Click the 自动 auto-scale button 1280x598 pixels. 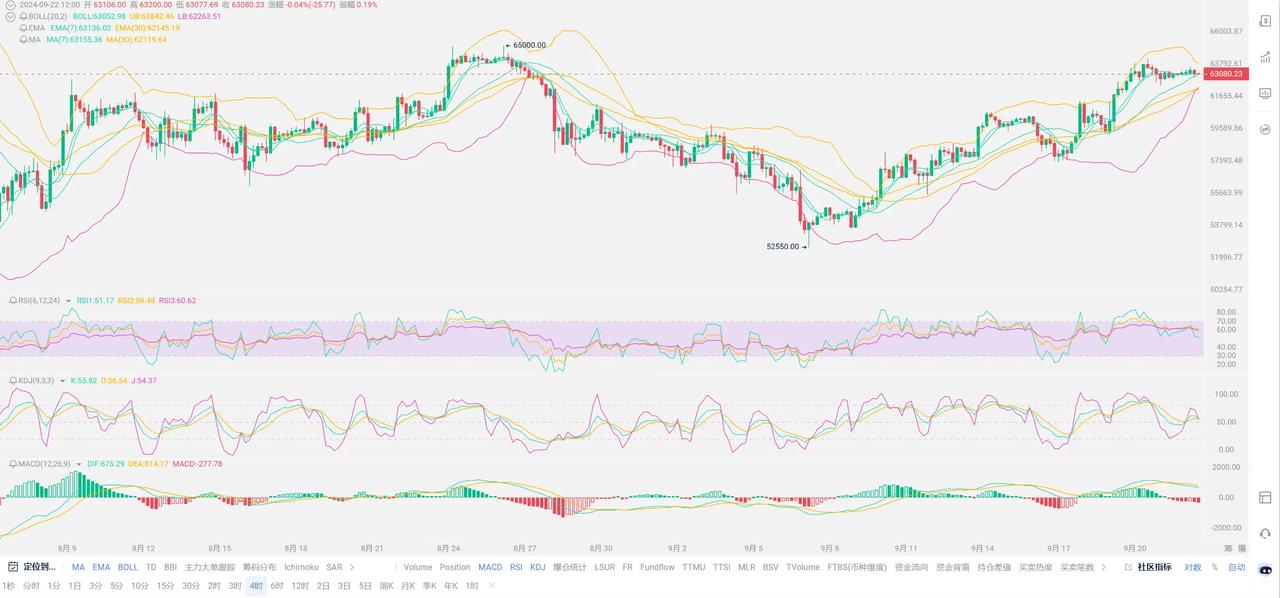pyautogui.click(x=1237, y=567)
